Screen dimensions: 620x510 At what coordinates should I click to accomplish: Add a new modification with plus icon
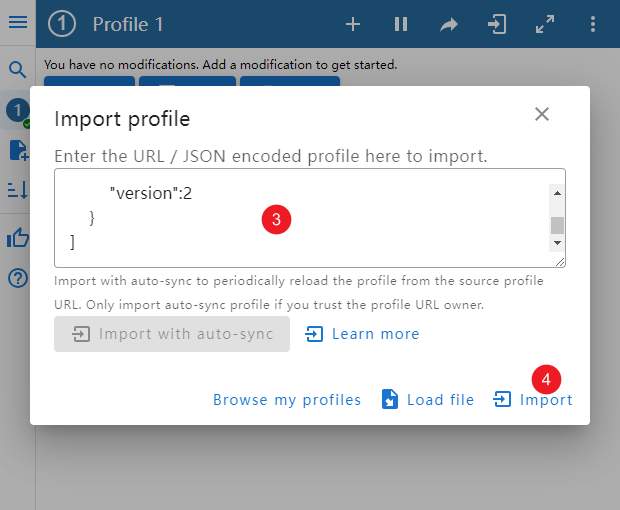[352, 24]
